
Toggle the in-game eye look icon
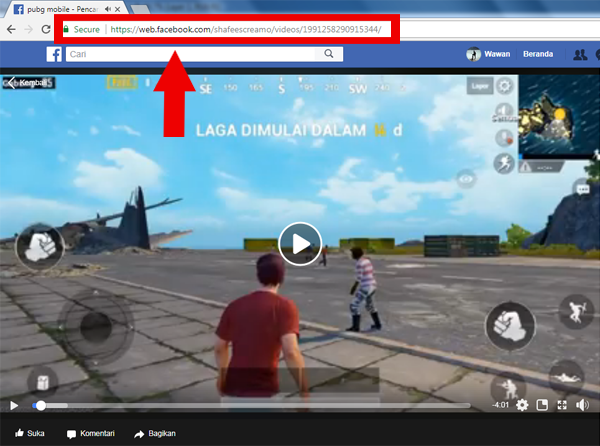click(x=466, y=179)
